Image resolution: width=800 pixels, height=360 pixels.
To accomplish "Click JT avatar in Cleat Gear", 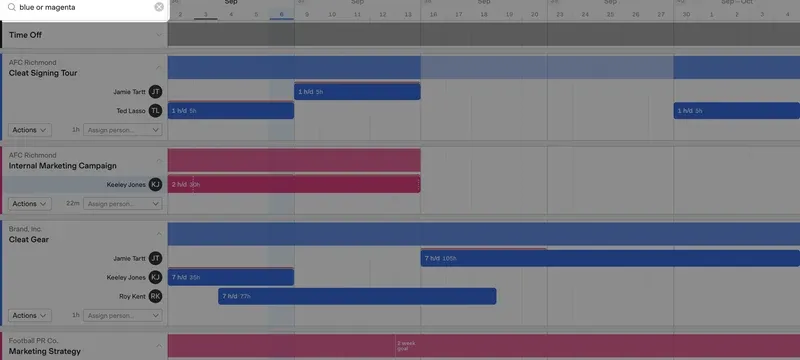I will tap(155, 259).
